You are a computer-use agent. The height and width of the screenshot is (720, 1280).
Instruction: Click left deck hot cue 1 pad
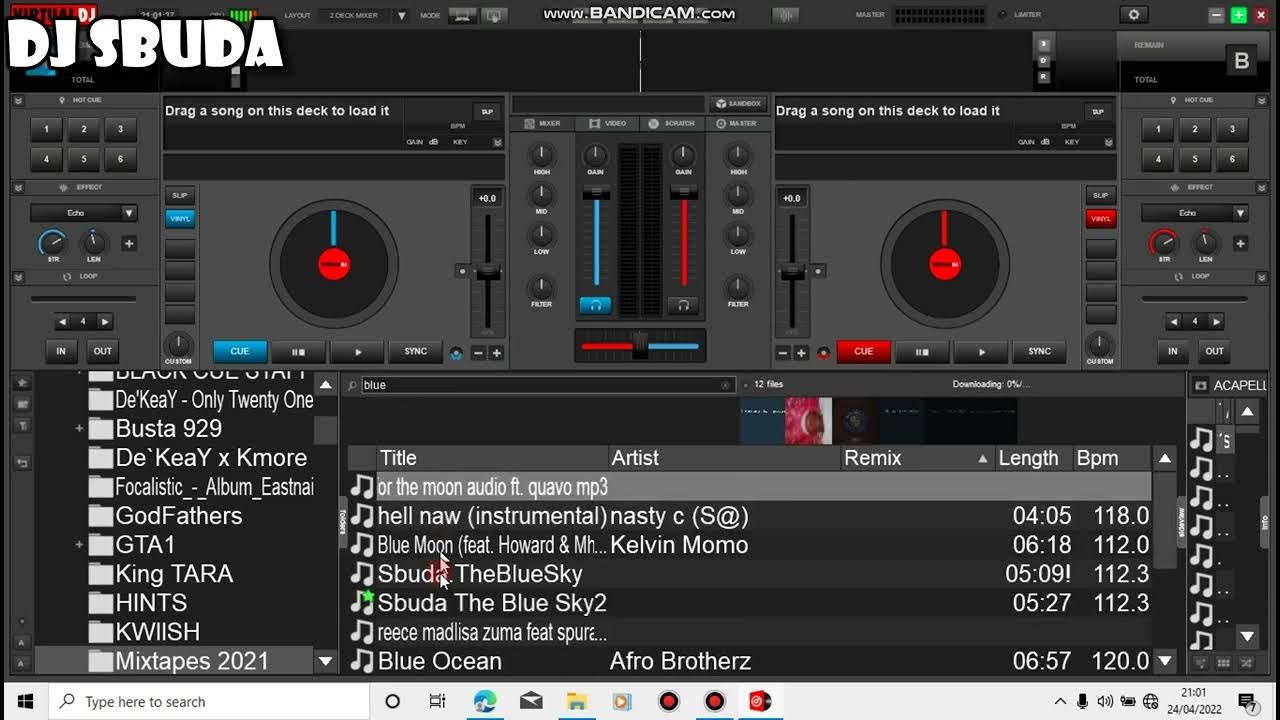[46, 129]
